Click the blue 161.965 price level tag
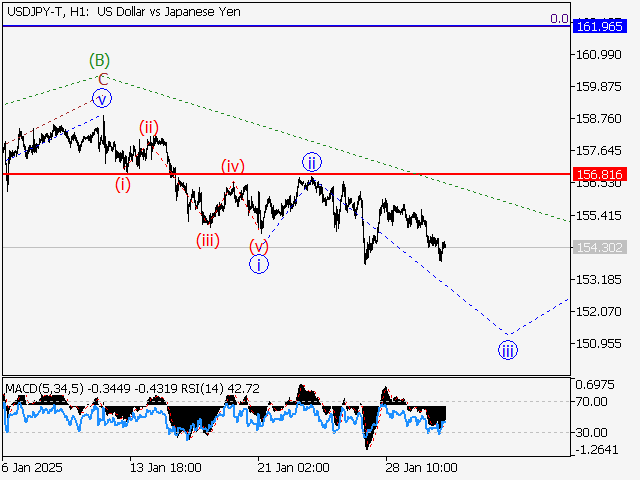640x480 pixels. point(597,25)
